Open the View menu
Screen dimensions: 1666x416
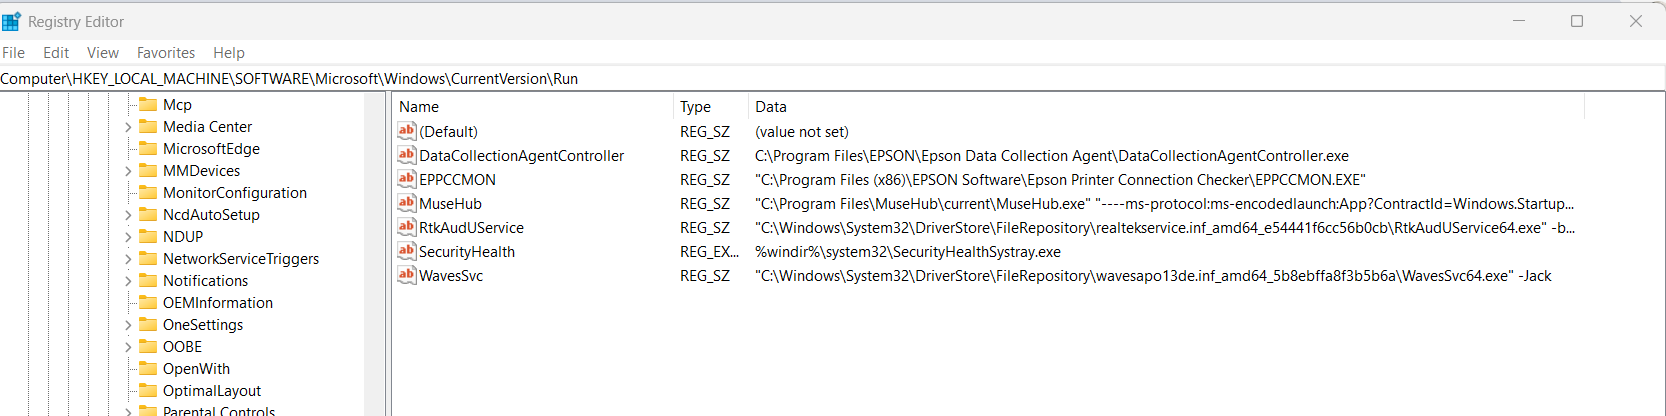103,53
